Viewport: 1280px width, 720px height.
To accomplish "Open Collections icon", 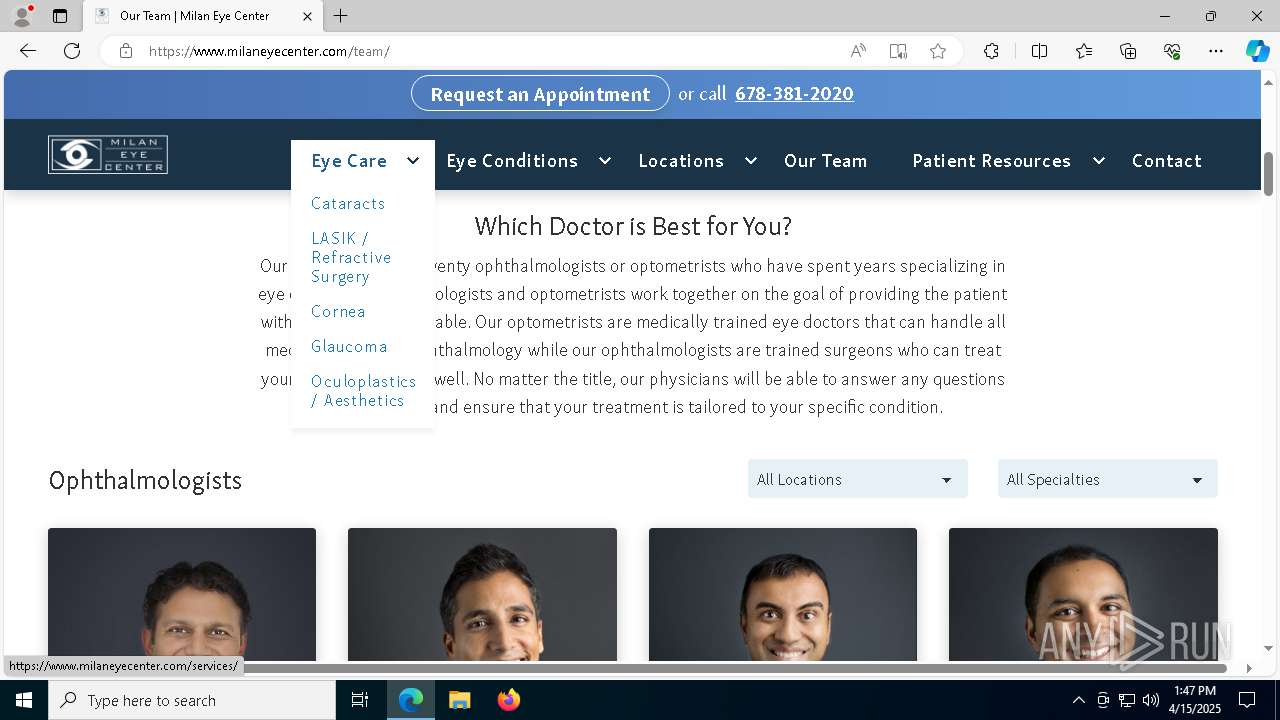I will tap(1128, 51).
